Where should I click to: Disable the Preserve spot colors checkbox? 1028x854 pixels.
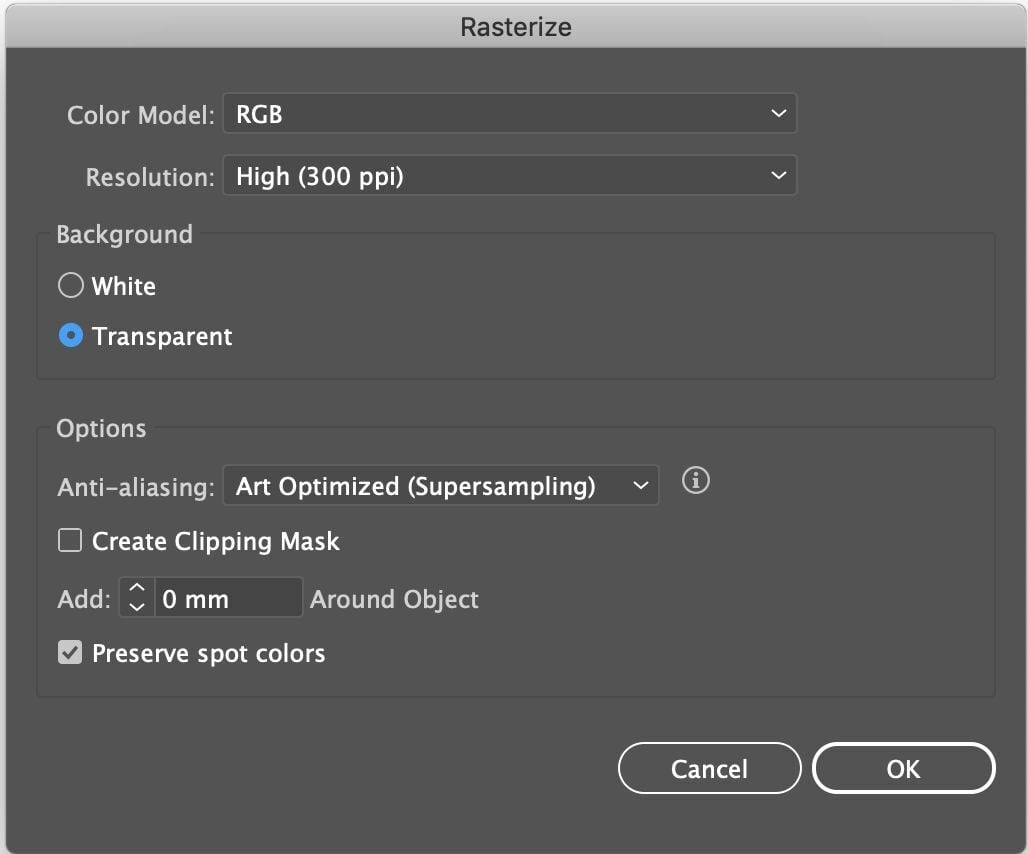(70, 653)
